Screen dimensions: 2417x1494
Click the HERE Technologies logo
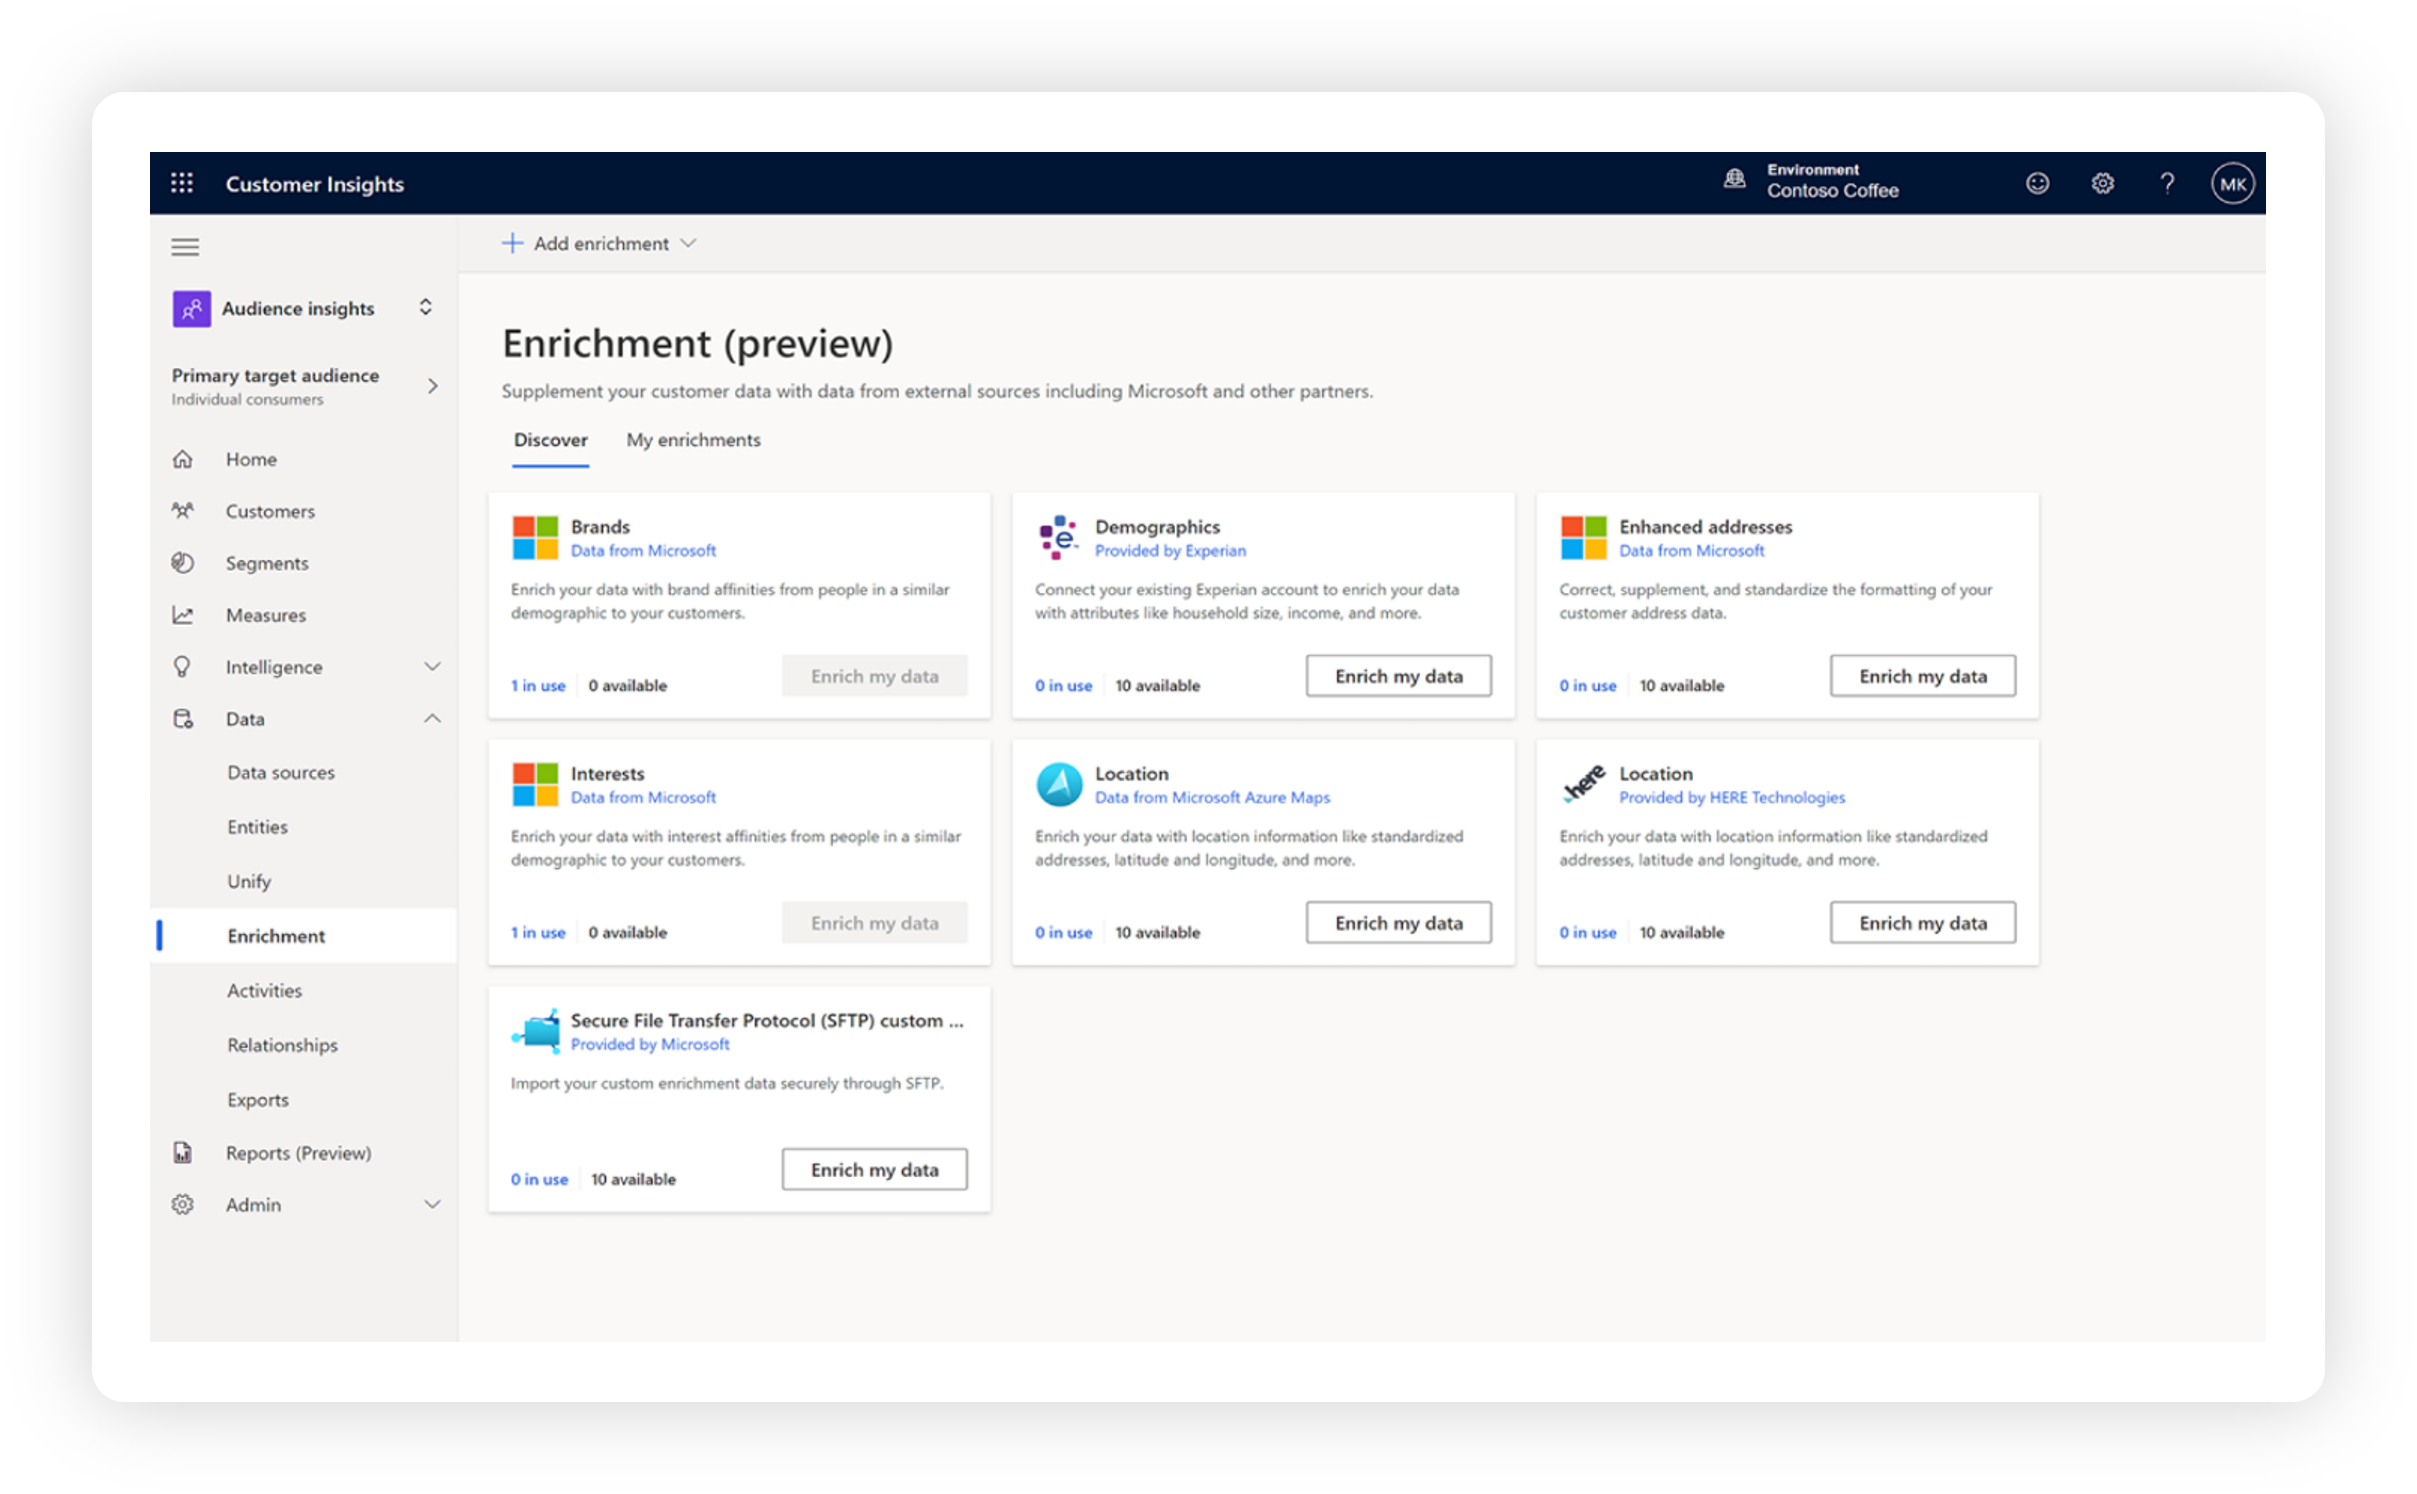pyautogui.click(x=1583, y=784)
